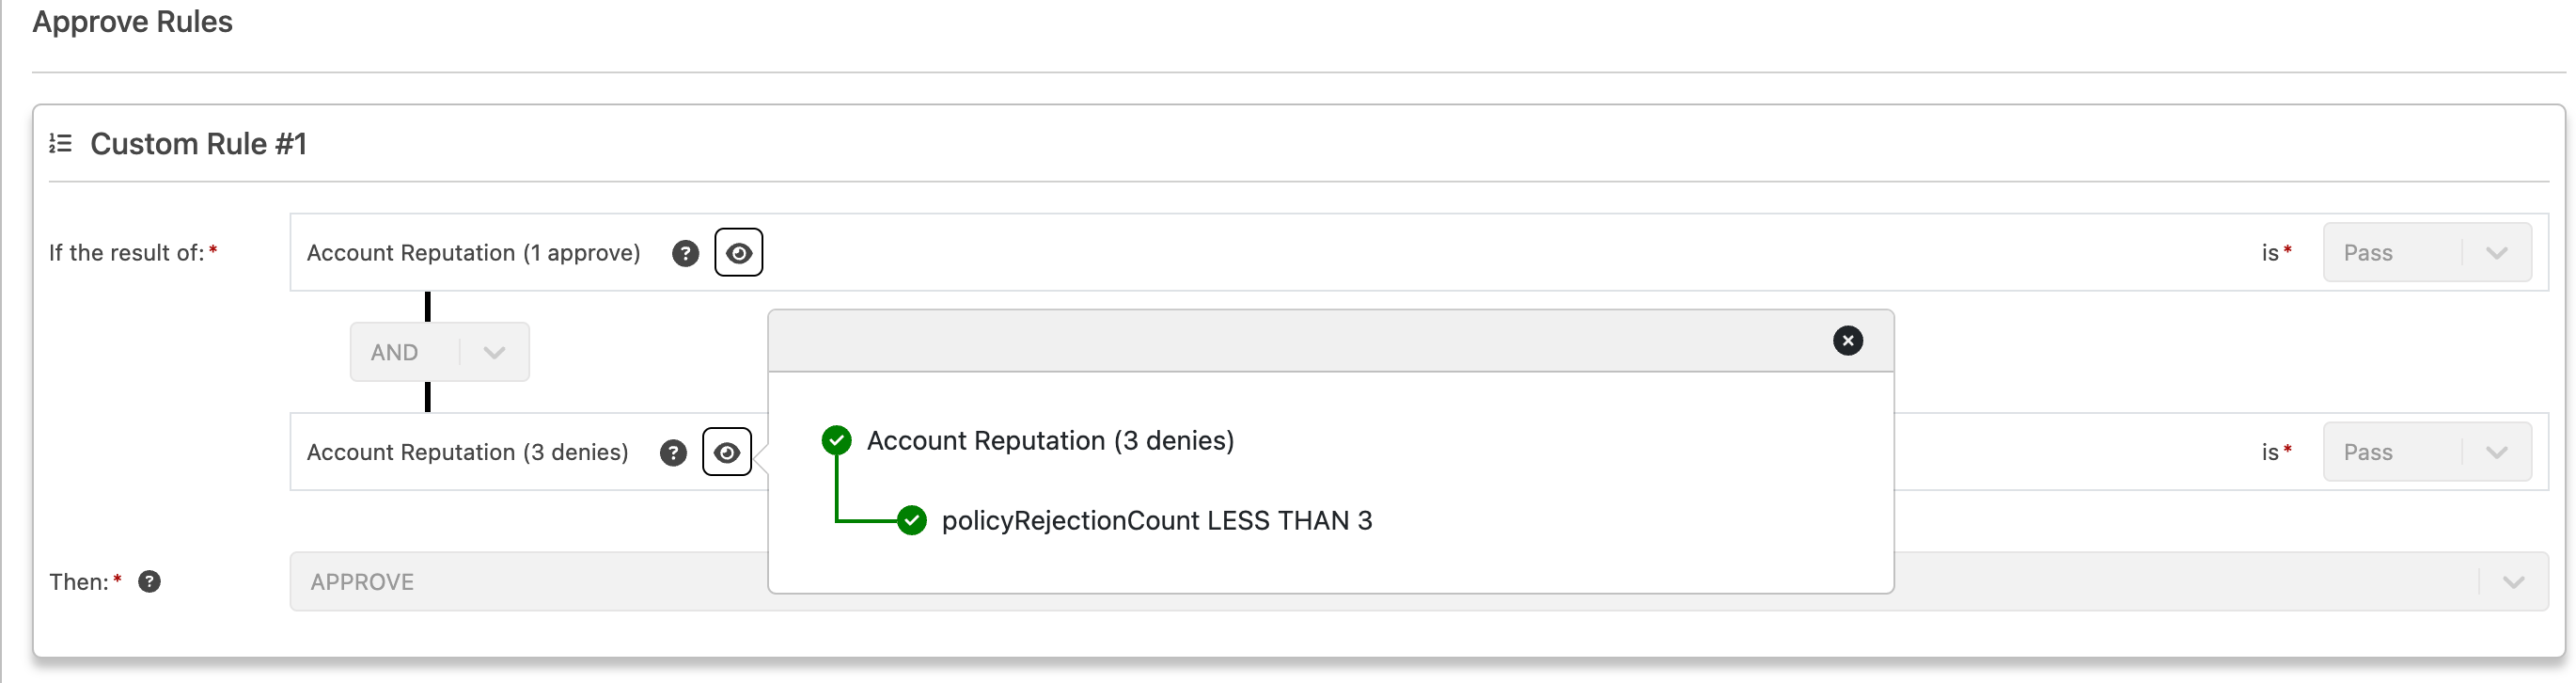This screenshot has height=683, width=2576.
Task: Click the Approve Rules section title
Action: coord(132,22)
